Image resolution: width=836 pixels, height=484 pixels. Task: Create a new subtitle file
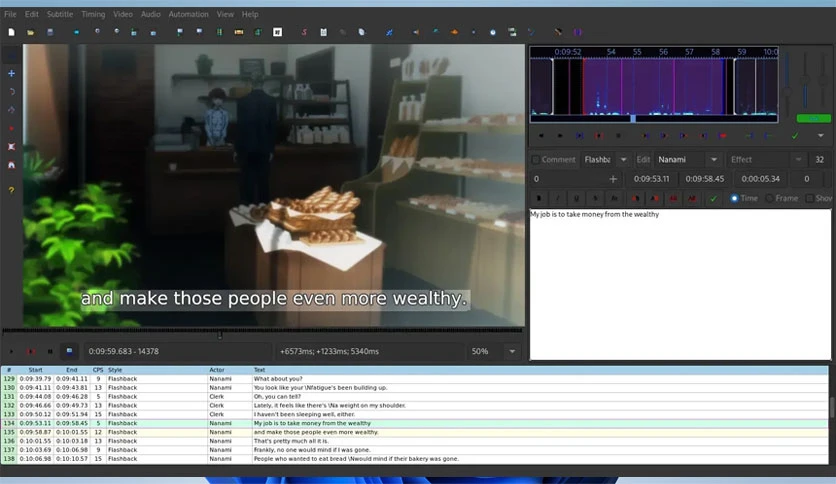coord(11,32)
